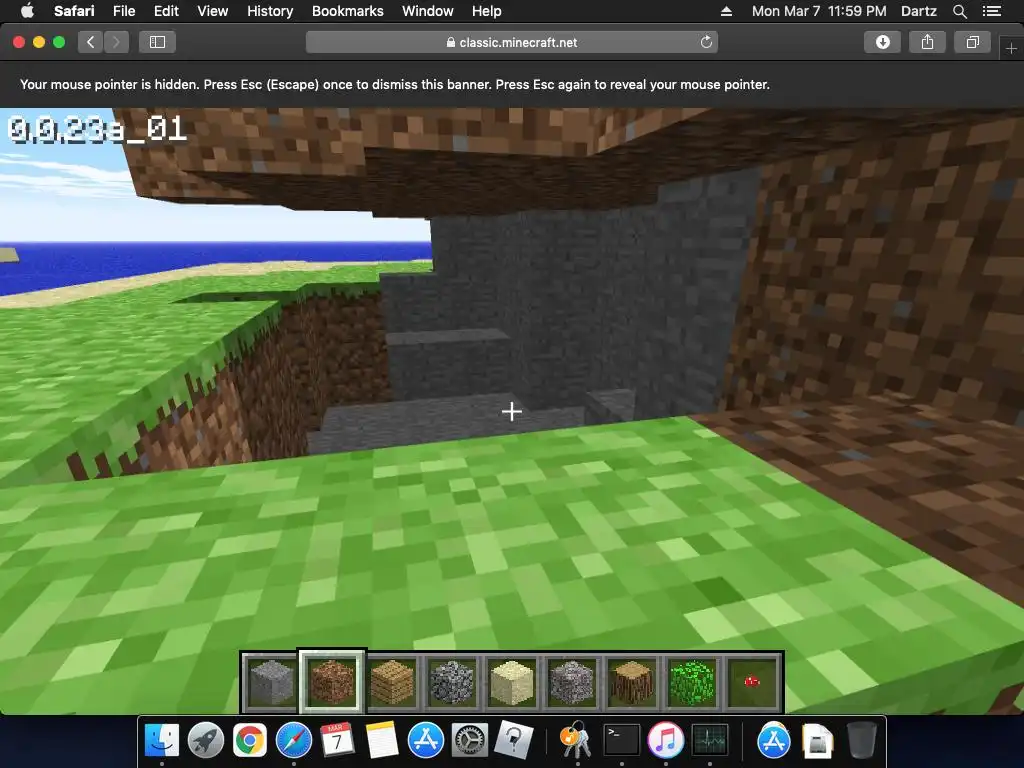Select the wood log block in hotbar
1024x768 pixels.
(632, 682)
